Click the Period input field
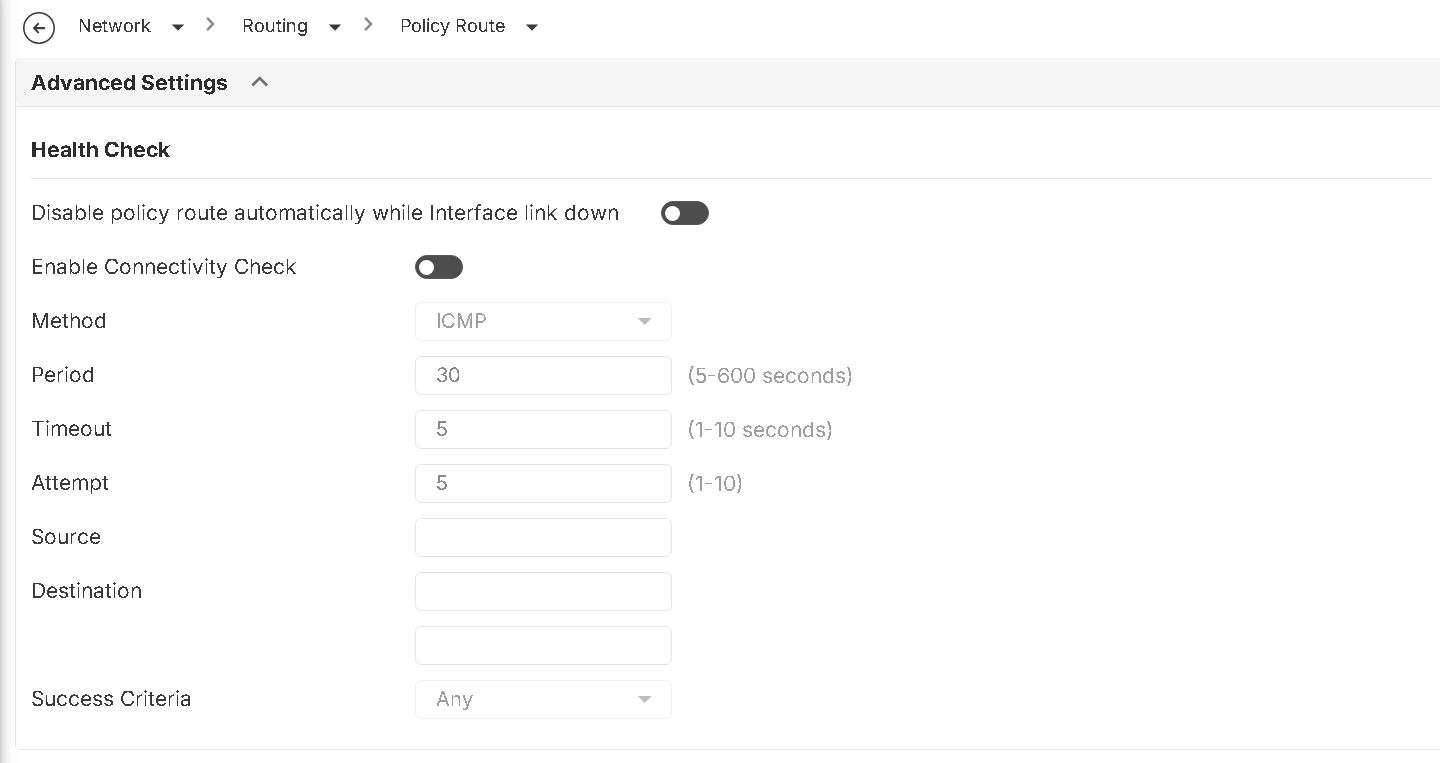 click(543, 375)
